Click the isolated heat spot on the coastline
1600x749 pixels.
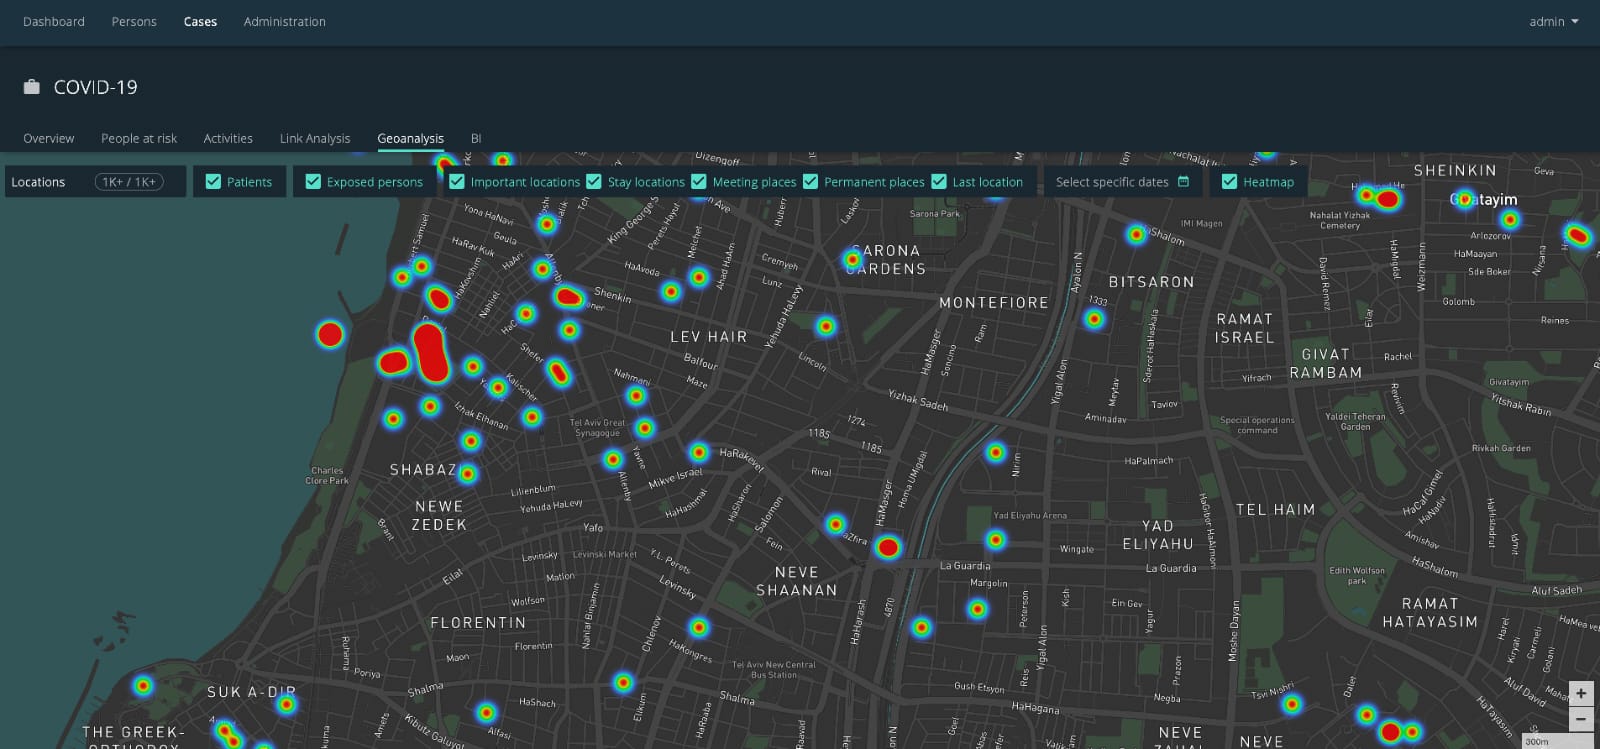[330, 334]
